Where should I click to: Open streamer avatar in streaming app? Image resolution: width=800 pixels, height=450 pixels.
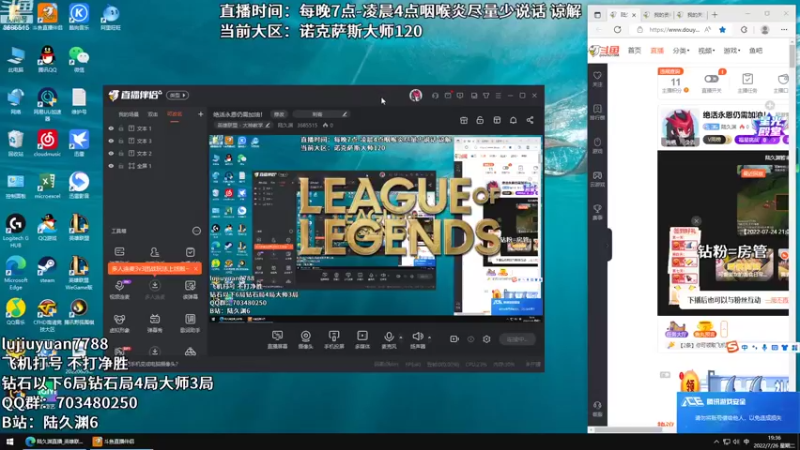click(416, 95)
